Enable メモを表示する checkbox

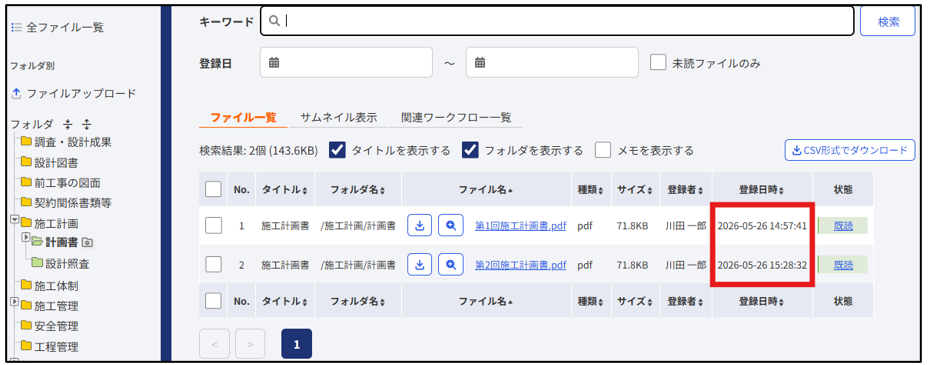click(603, 150)
